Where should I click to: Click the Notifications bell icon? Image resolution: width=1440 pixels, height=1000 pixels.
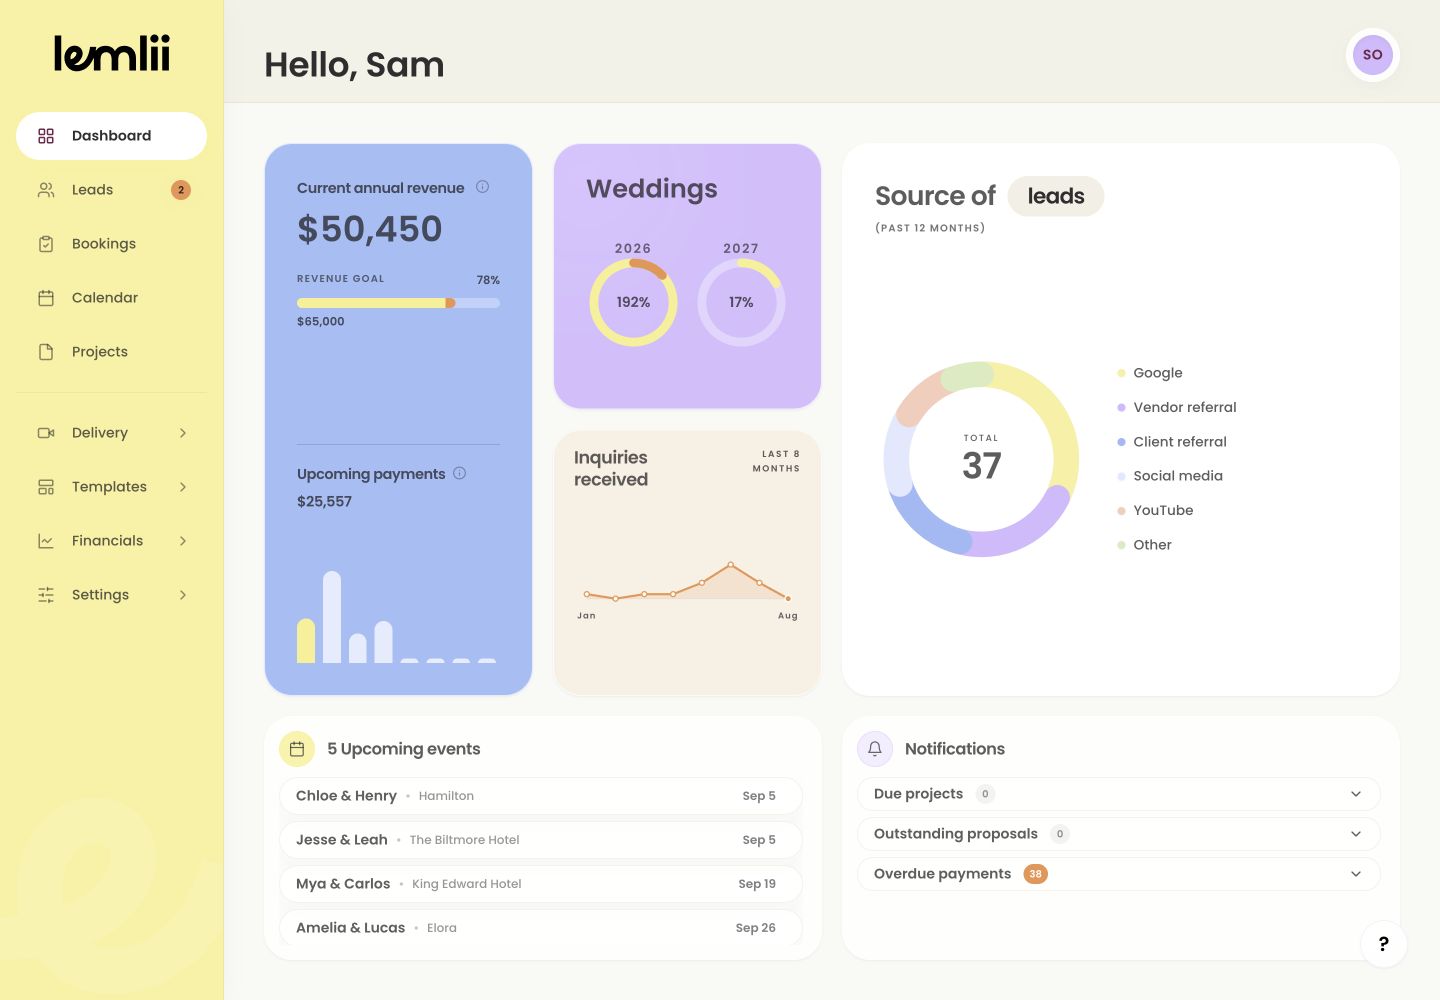pos(875,749)
